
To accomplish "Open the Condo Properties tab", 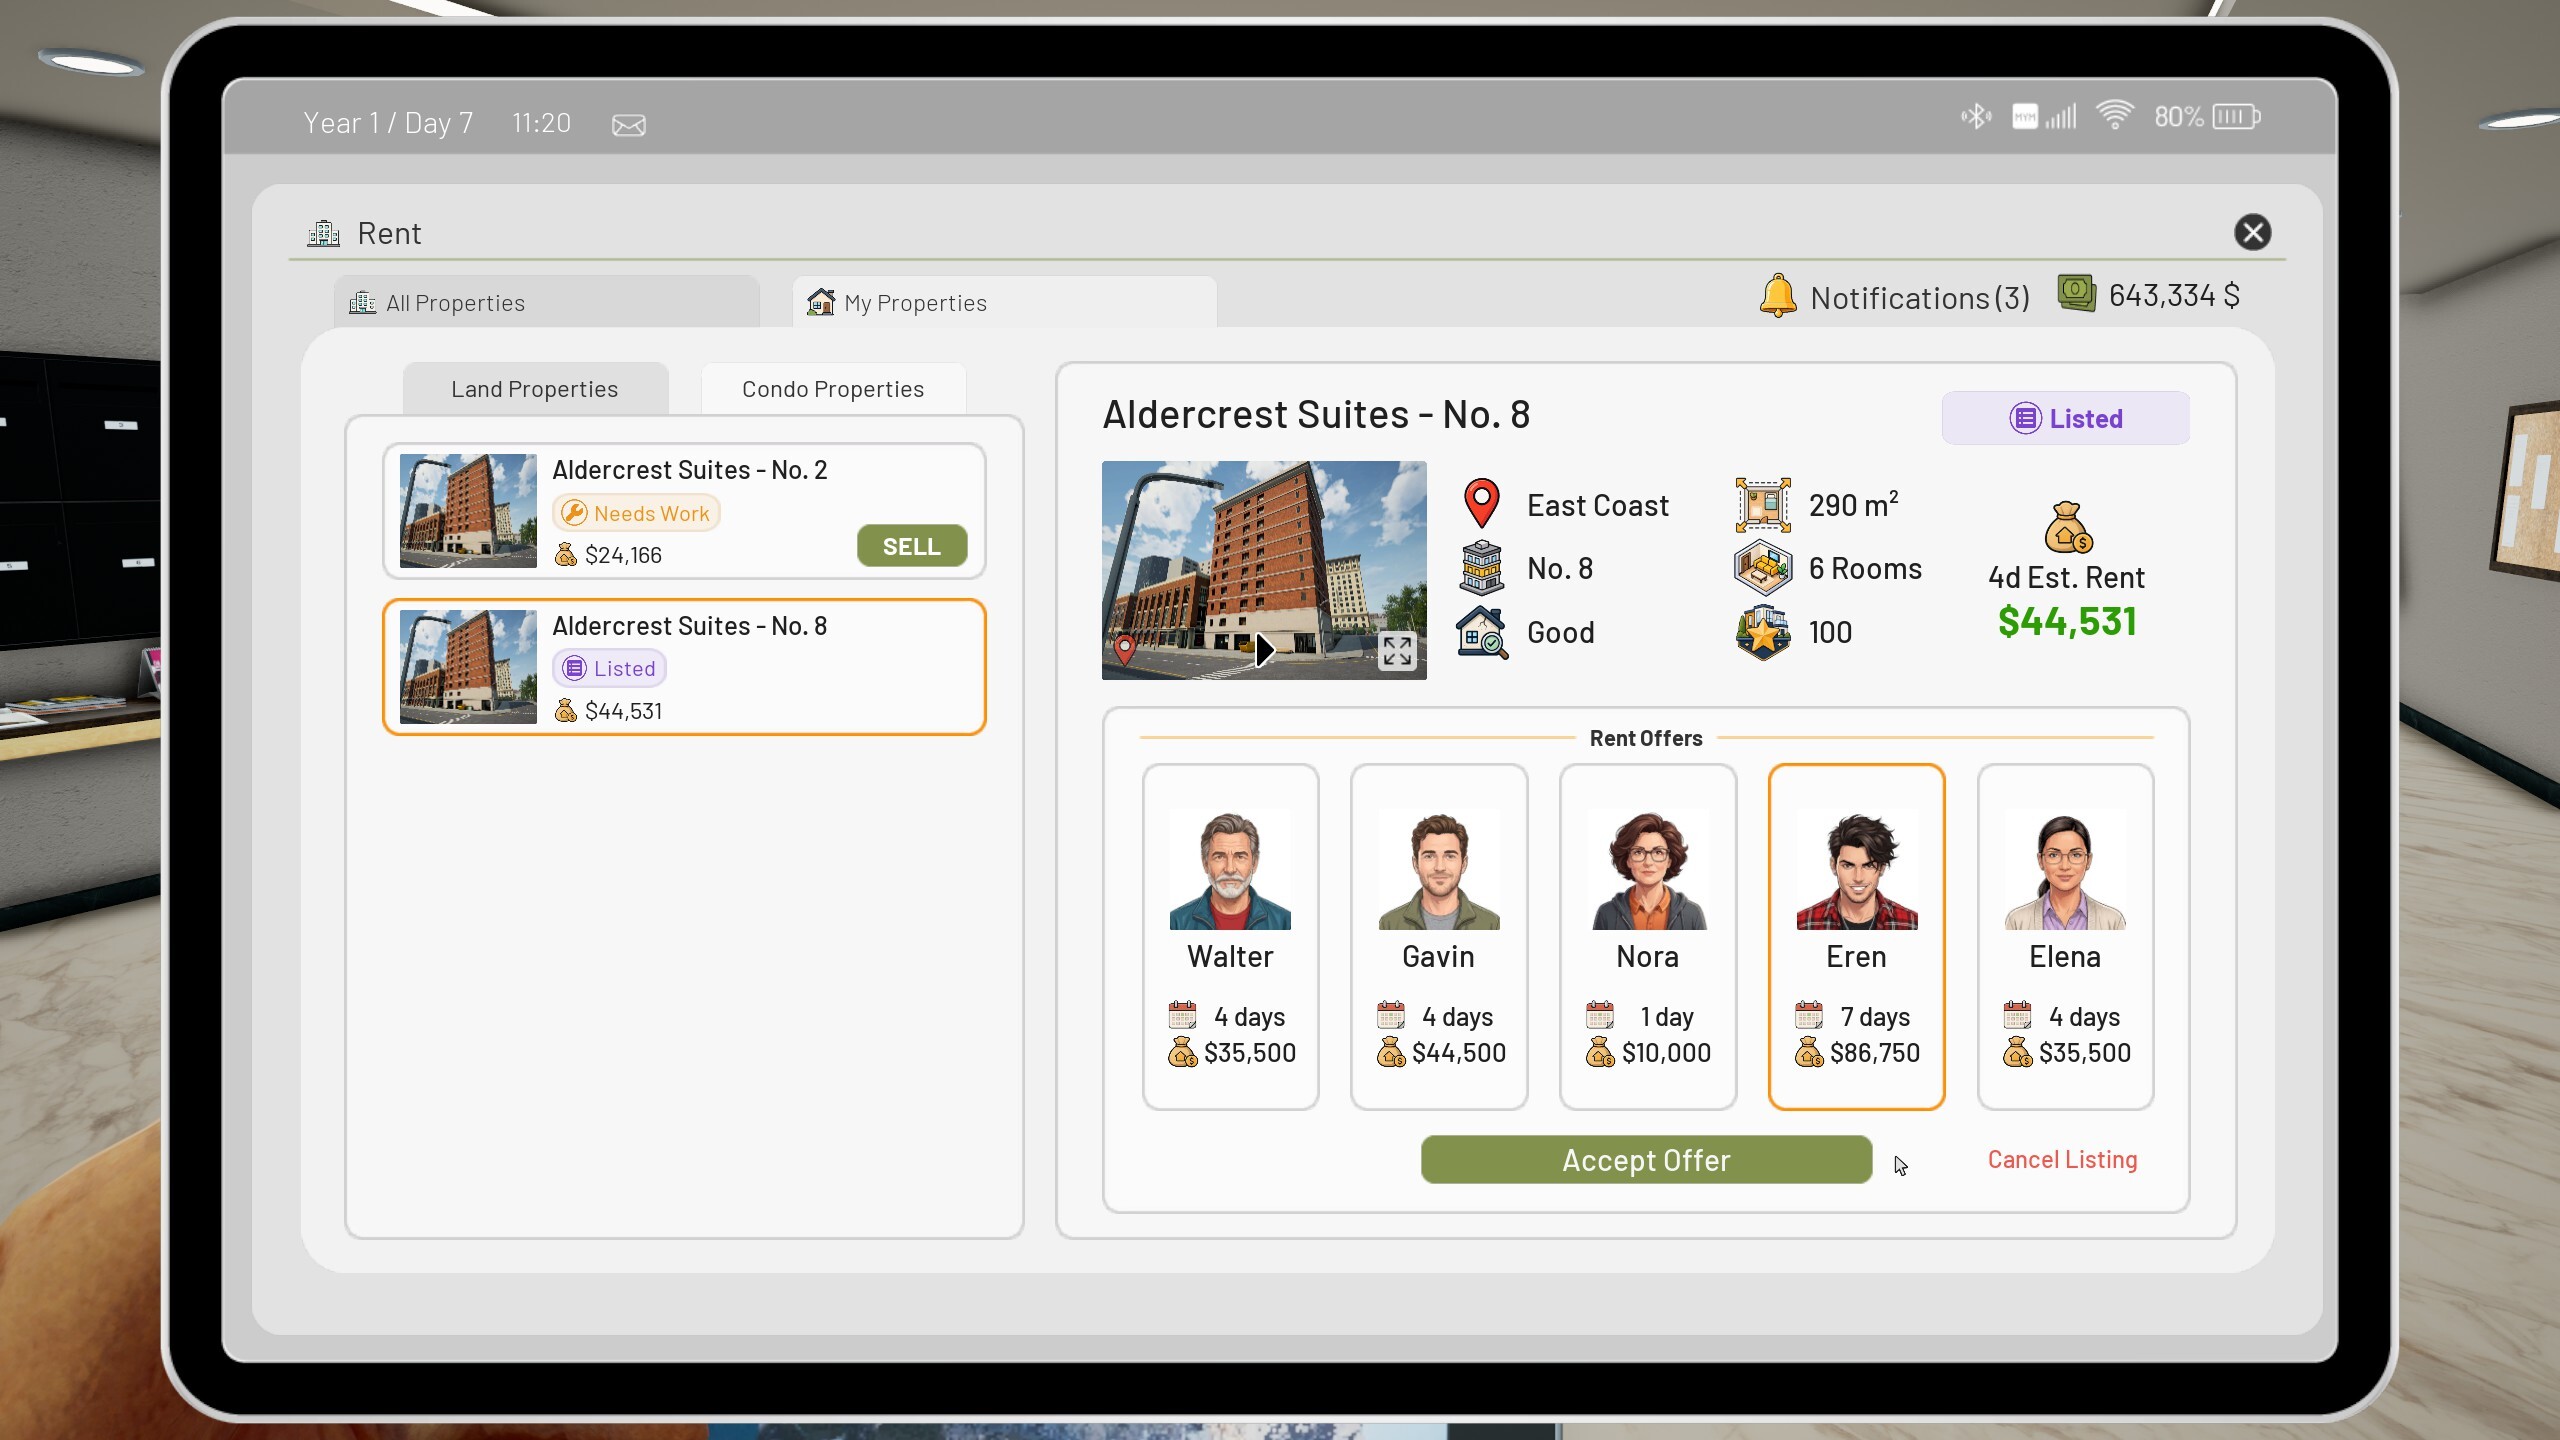I will 833,389.
